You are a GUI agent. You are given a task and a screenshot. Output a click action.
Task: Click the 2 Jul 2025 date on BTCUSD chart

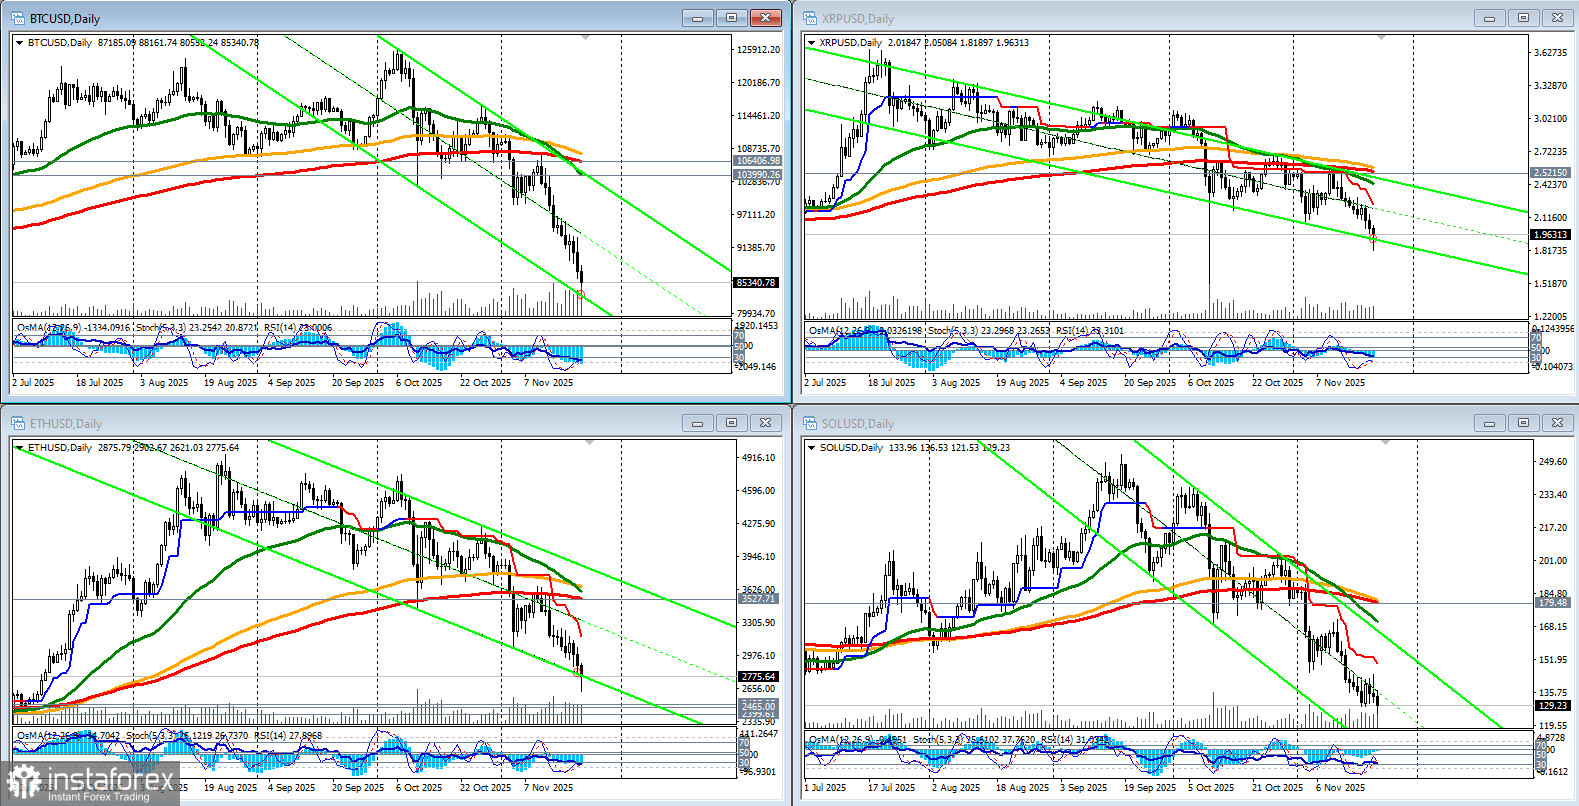[x=32, y=383]
